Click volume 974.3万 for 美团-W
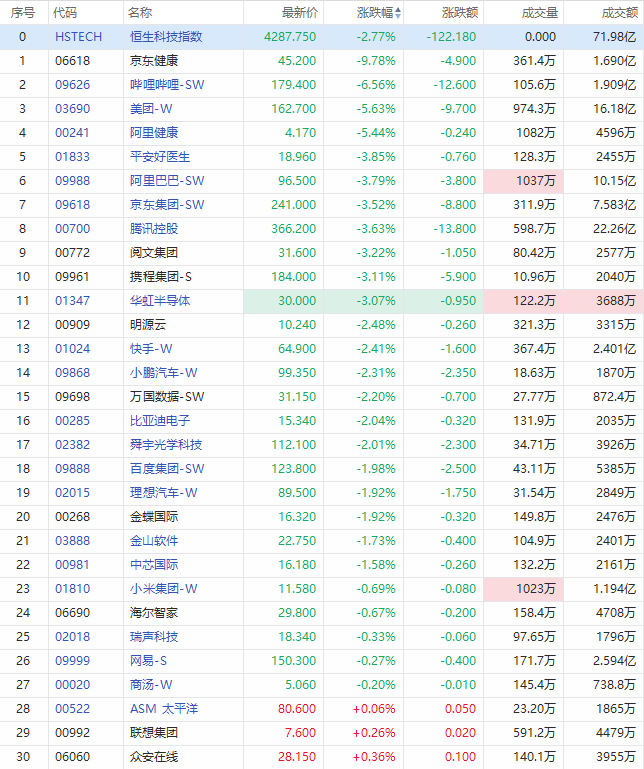 click(x=534, y=109)
